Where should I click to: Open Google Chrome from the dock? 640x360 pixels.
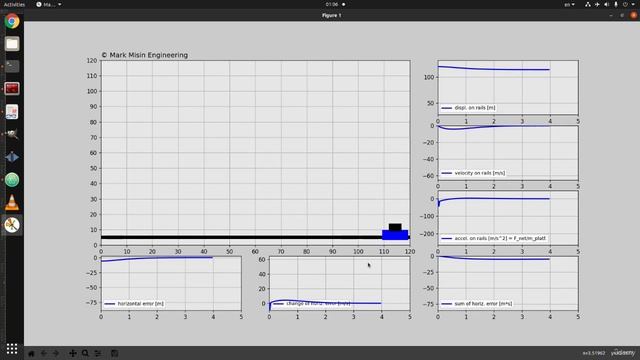click(x=12, y=21)
